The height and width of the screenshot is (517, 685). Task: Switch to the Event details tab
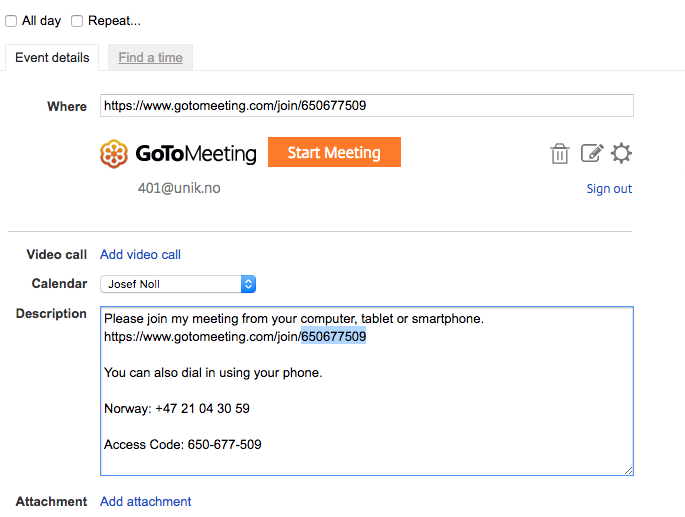pos(52,57)
